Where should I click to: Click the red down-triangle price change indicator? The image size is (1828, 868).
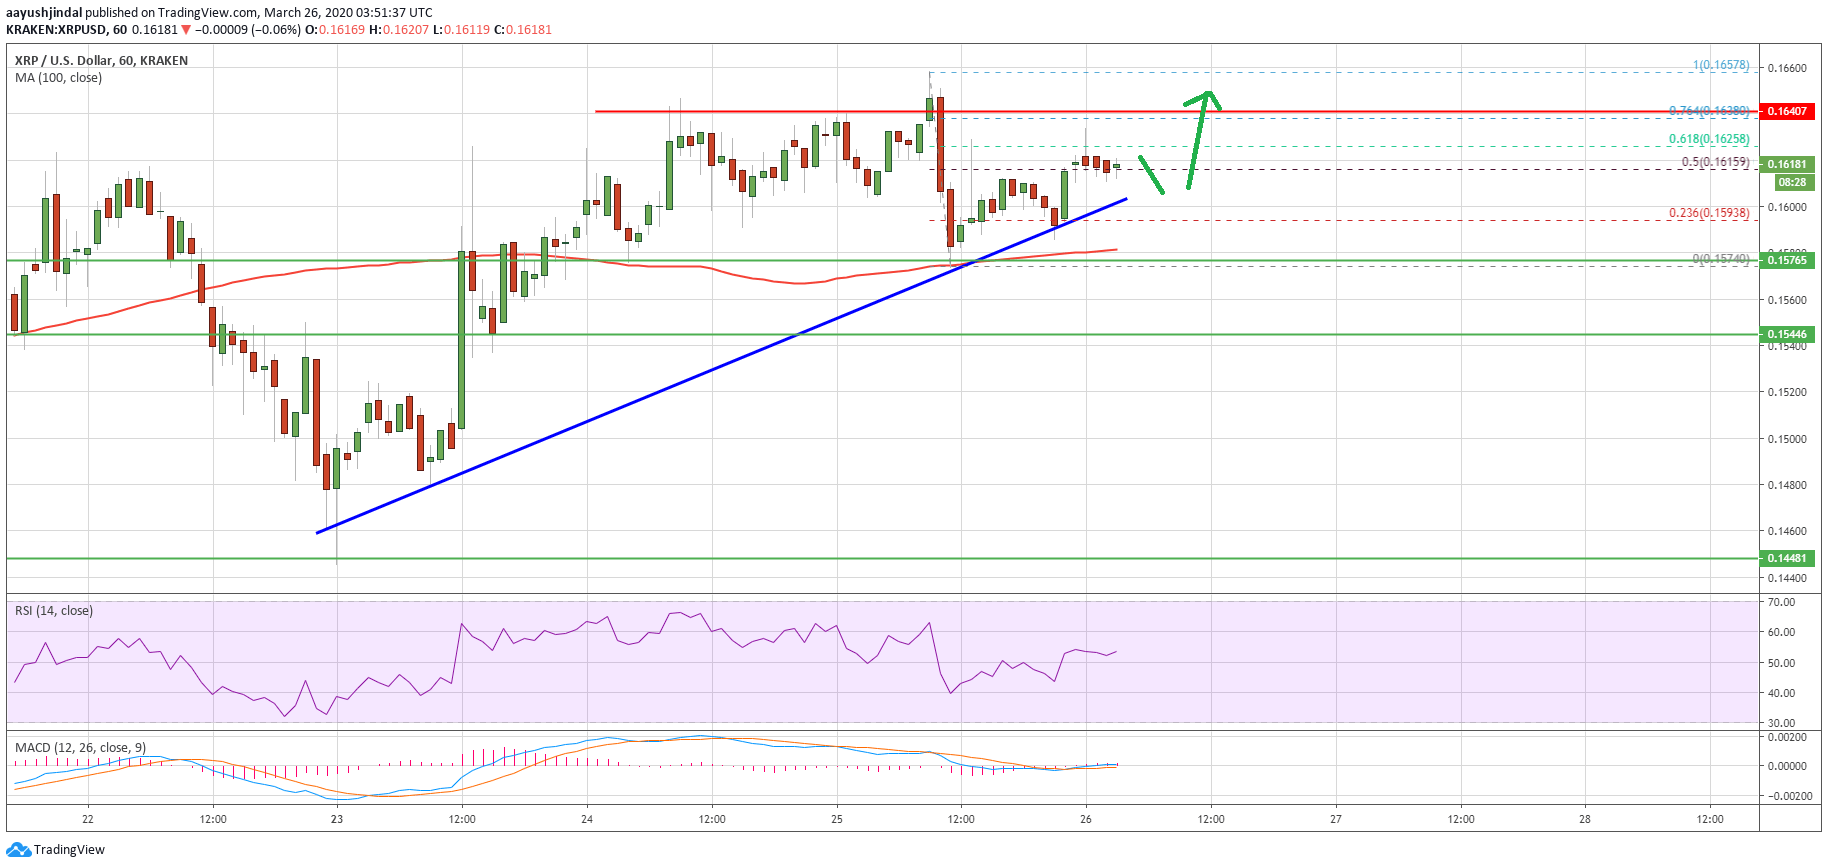point(186,30)
